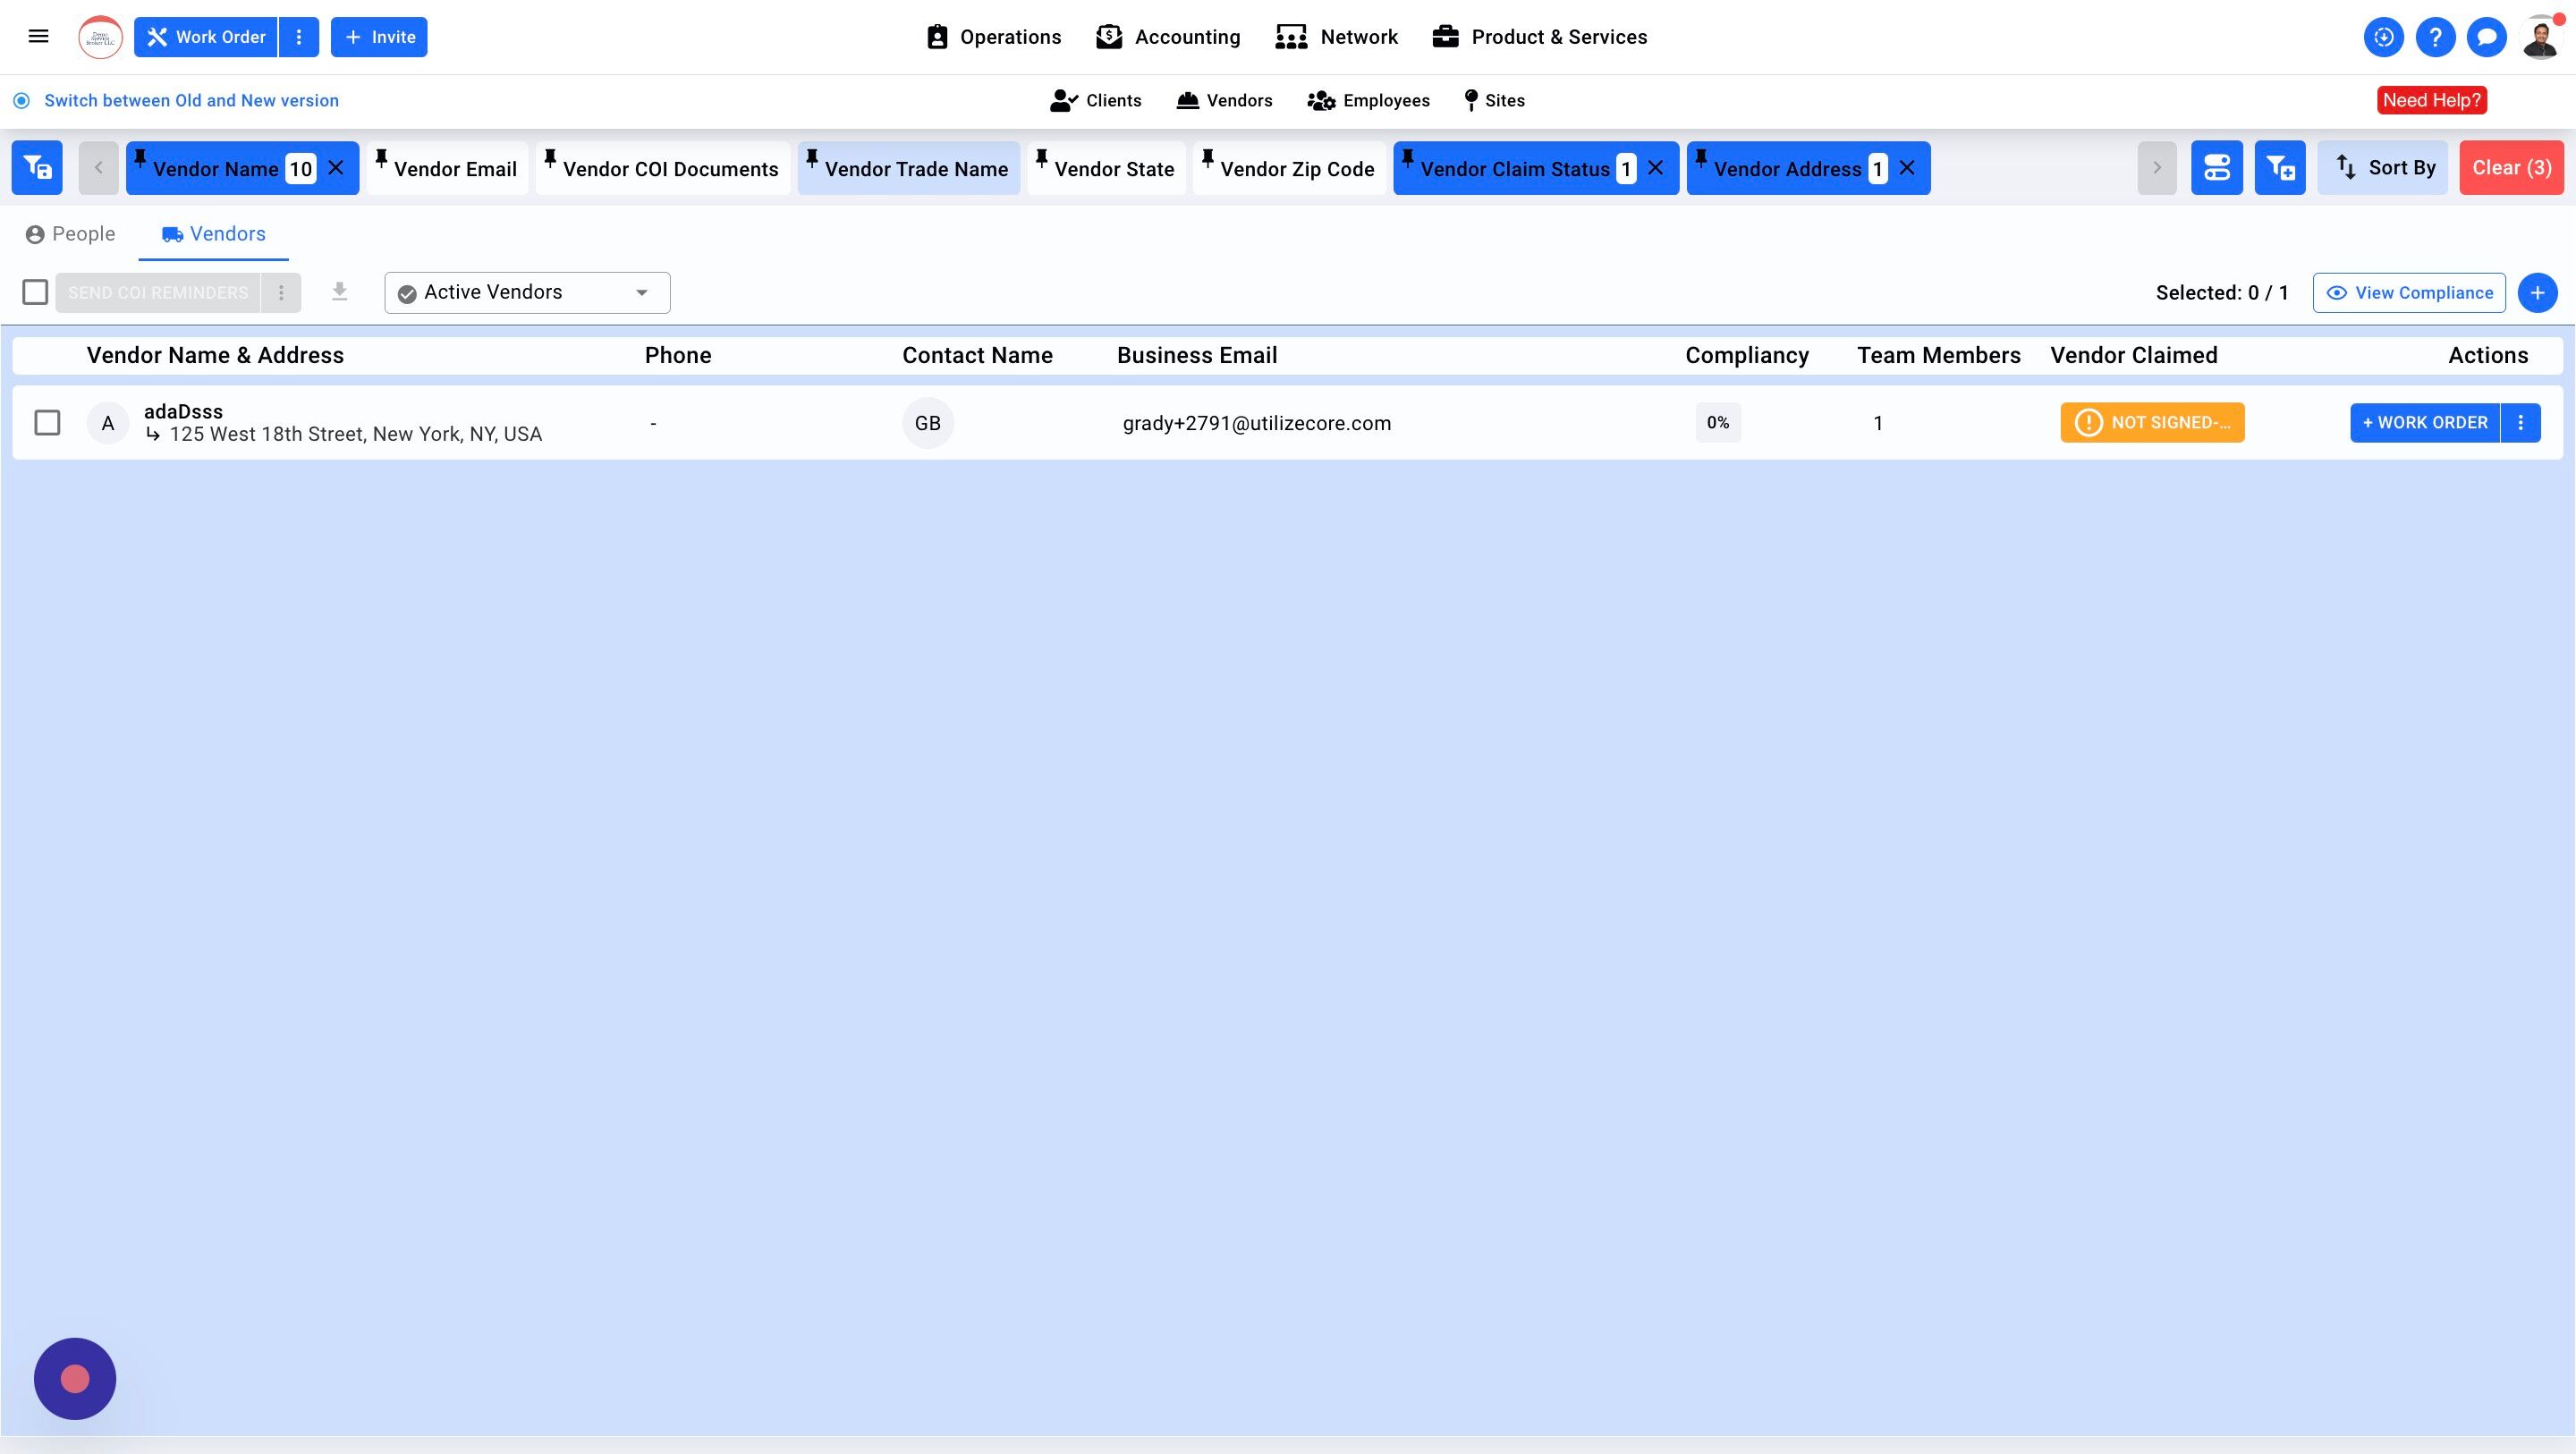Click the toggle view layout icon
The height and width of the screenshot is (1454, 2576).
pos(2216,168)
